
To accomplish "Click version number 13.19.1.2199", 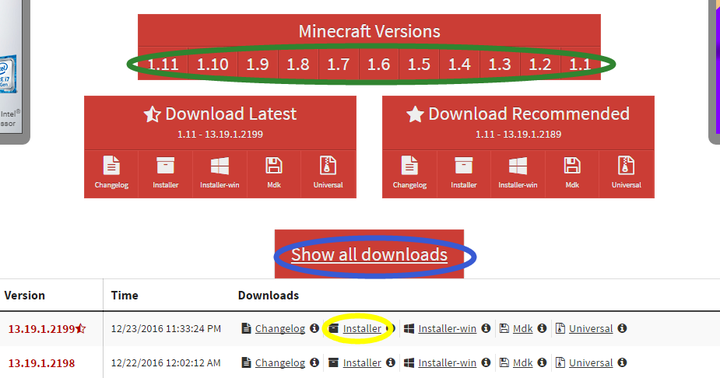I will click(42, 329).
